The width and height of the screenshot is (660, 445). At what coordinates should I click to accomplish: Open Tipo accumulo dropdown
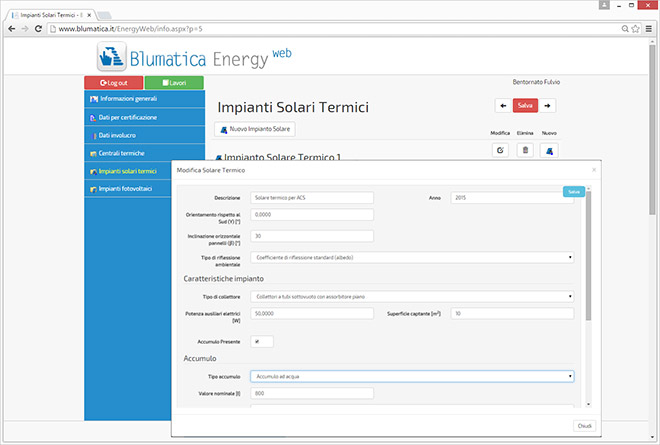(412, 376)
